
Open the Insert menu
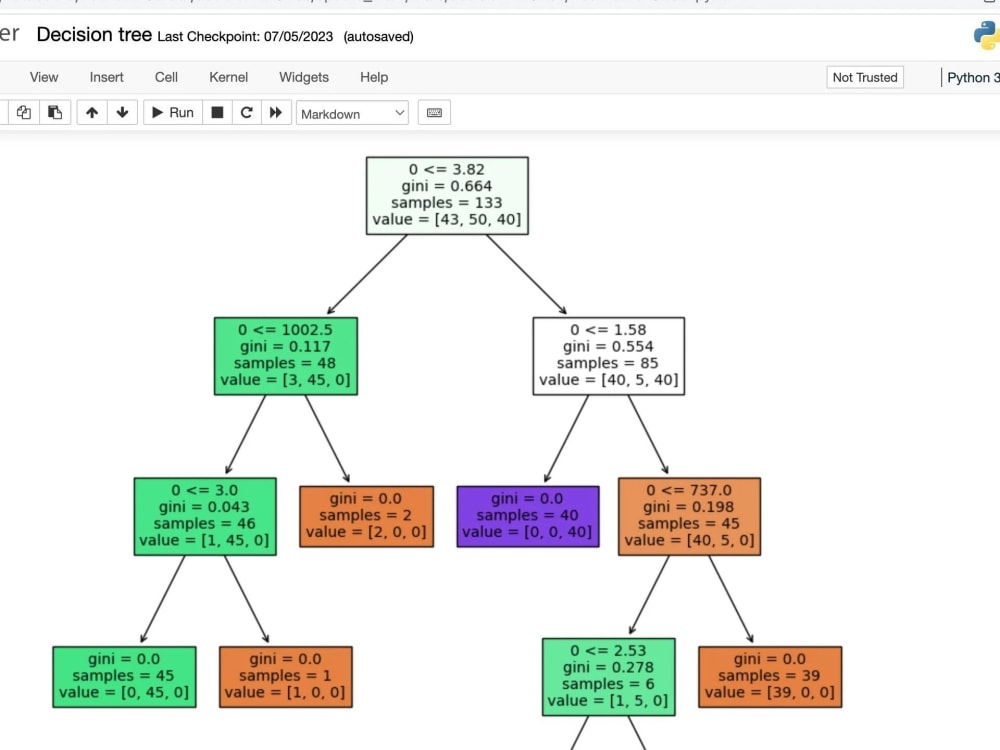(x=106, y=77)
